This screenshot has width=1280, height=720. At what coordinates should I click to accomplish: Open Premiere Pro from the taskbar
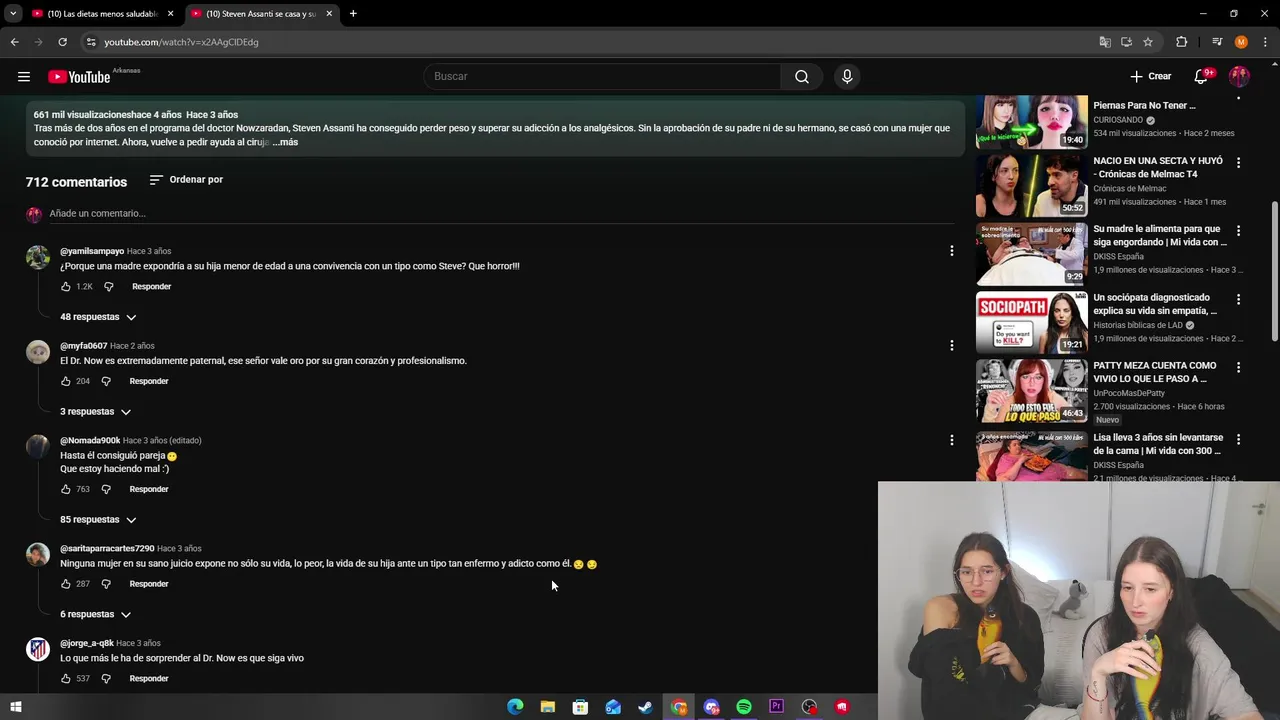(x=777, y=707)
